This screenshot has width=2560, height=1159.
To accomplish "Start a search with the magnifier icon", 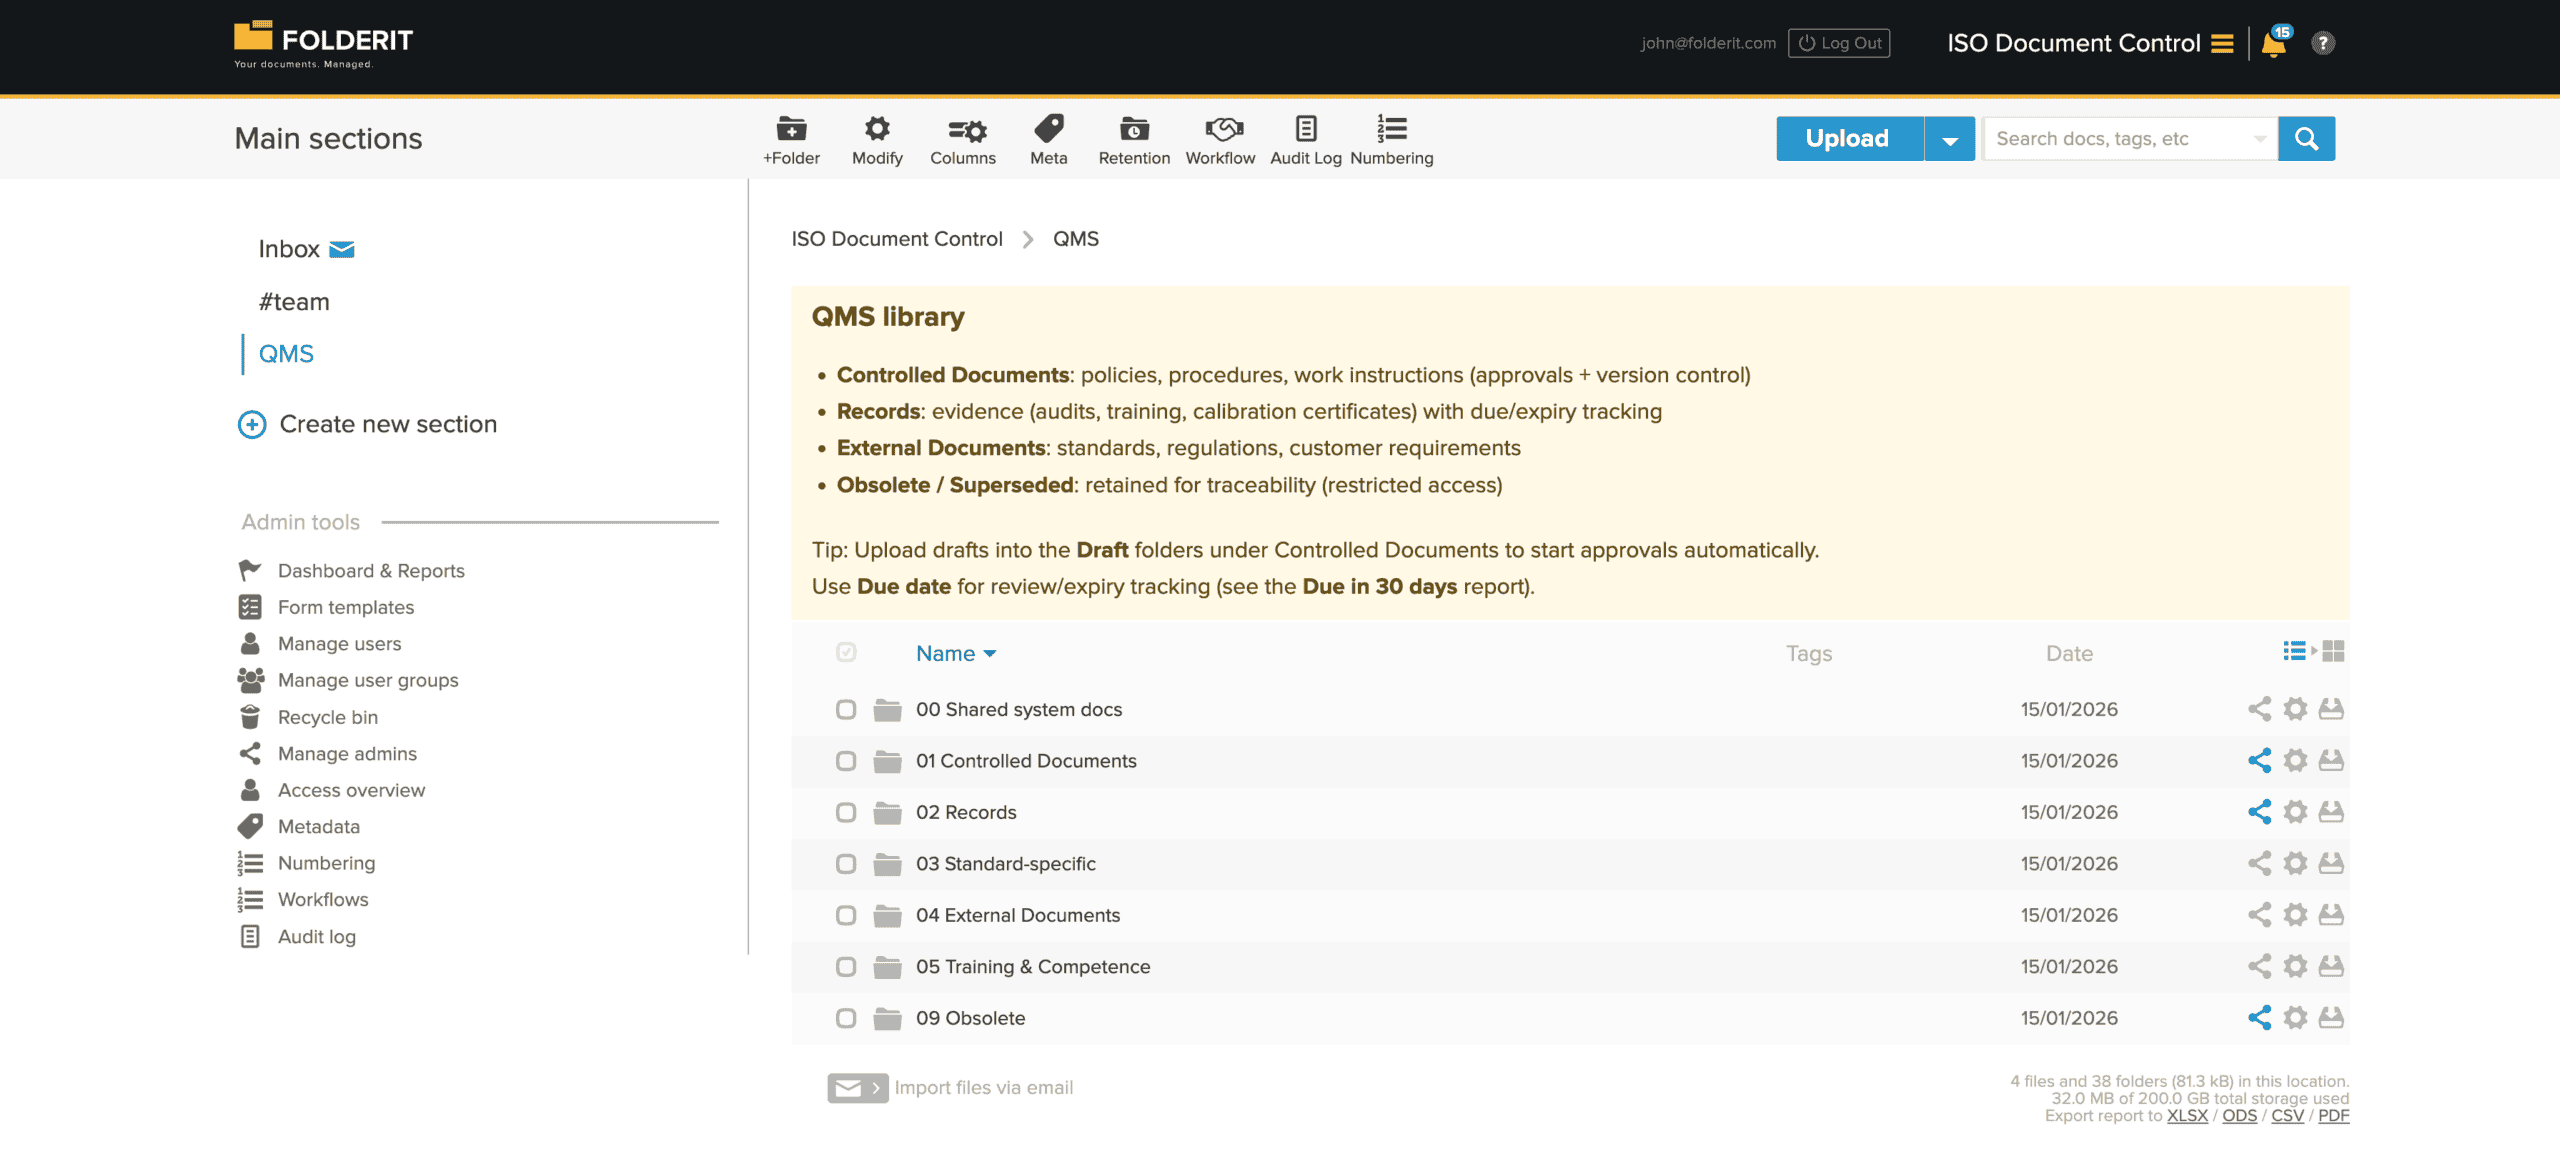I will [2306, 138].
